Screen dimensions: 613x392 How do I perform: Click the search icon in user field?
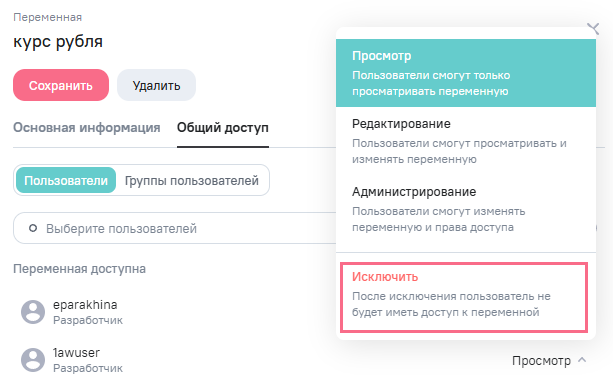33,228
